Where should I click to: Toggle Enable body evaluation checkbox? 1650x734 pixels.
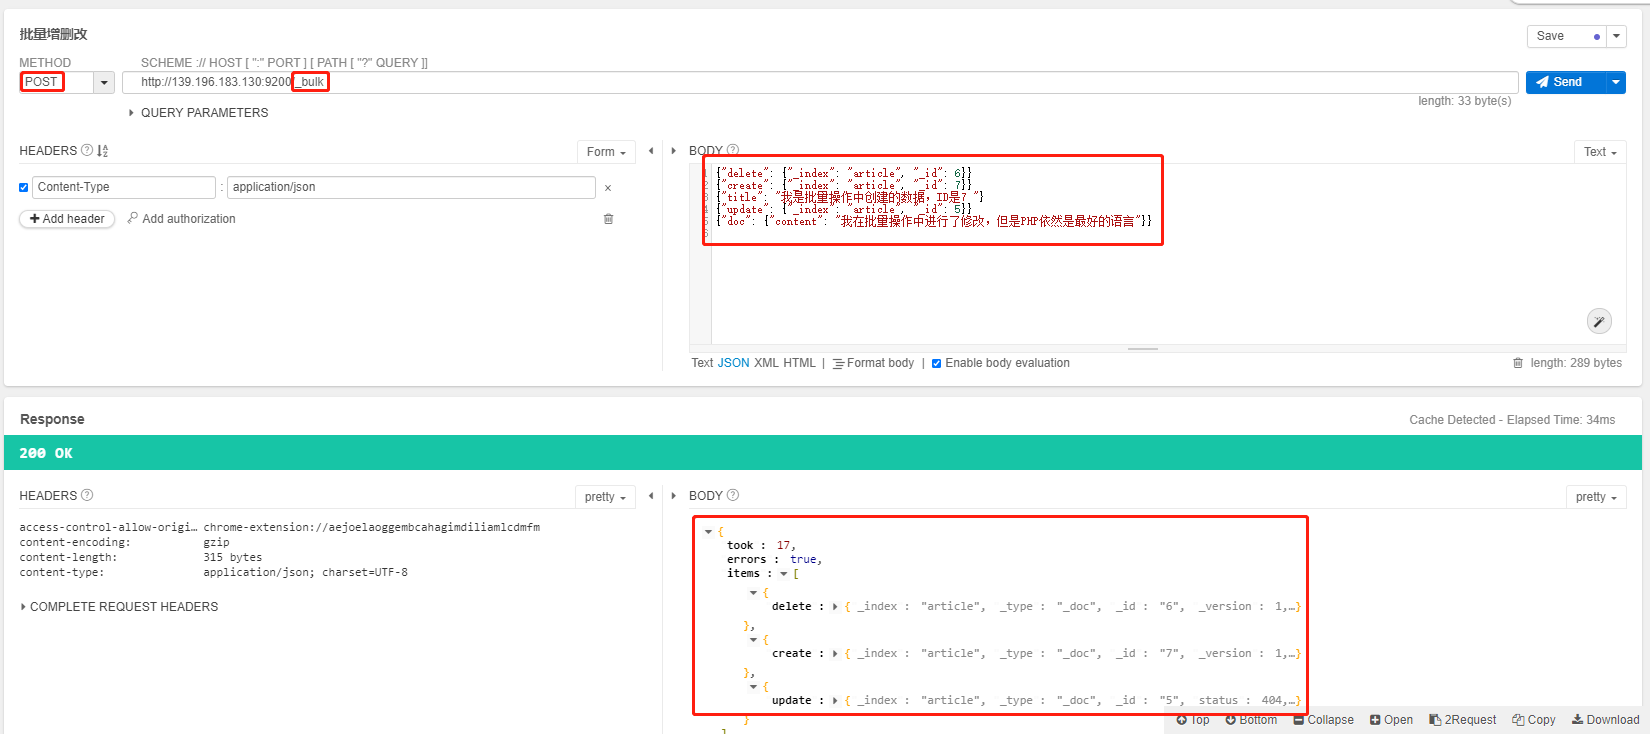point(936,364)
